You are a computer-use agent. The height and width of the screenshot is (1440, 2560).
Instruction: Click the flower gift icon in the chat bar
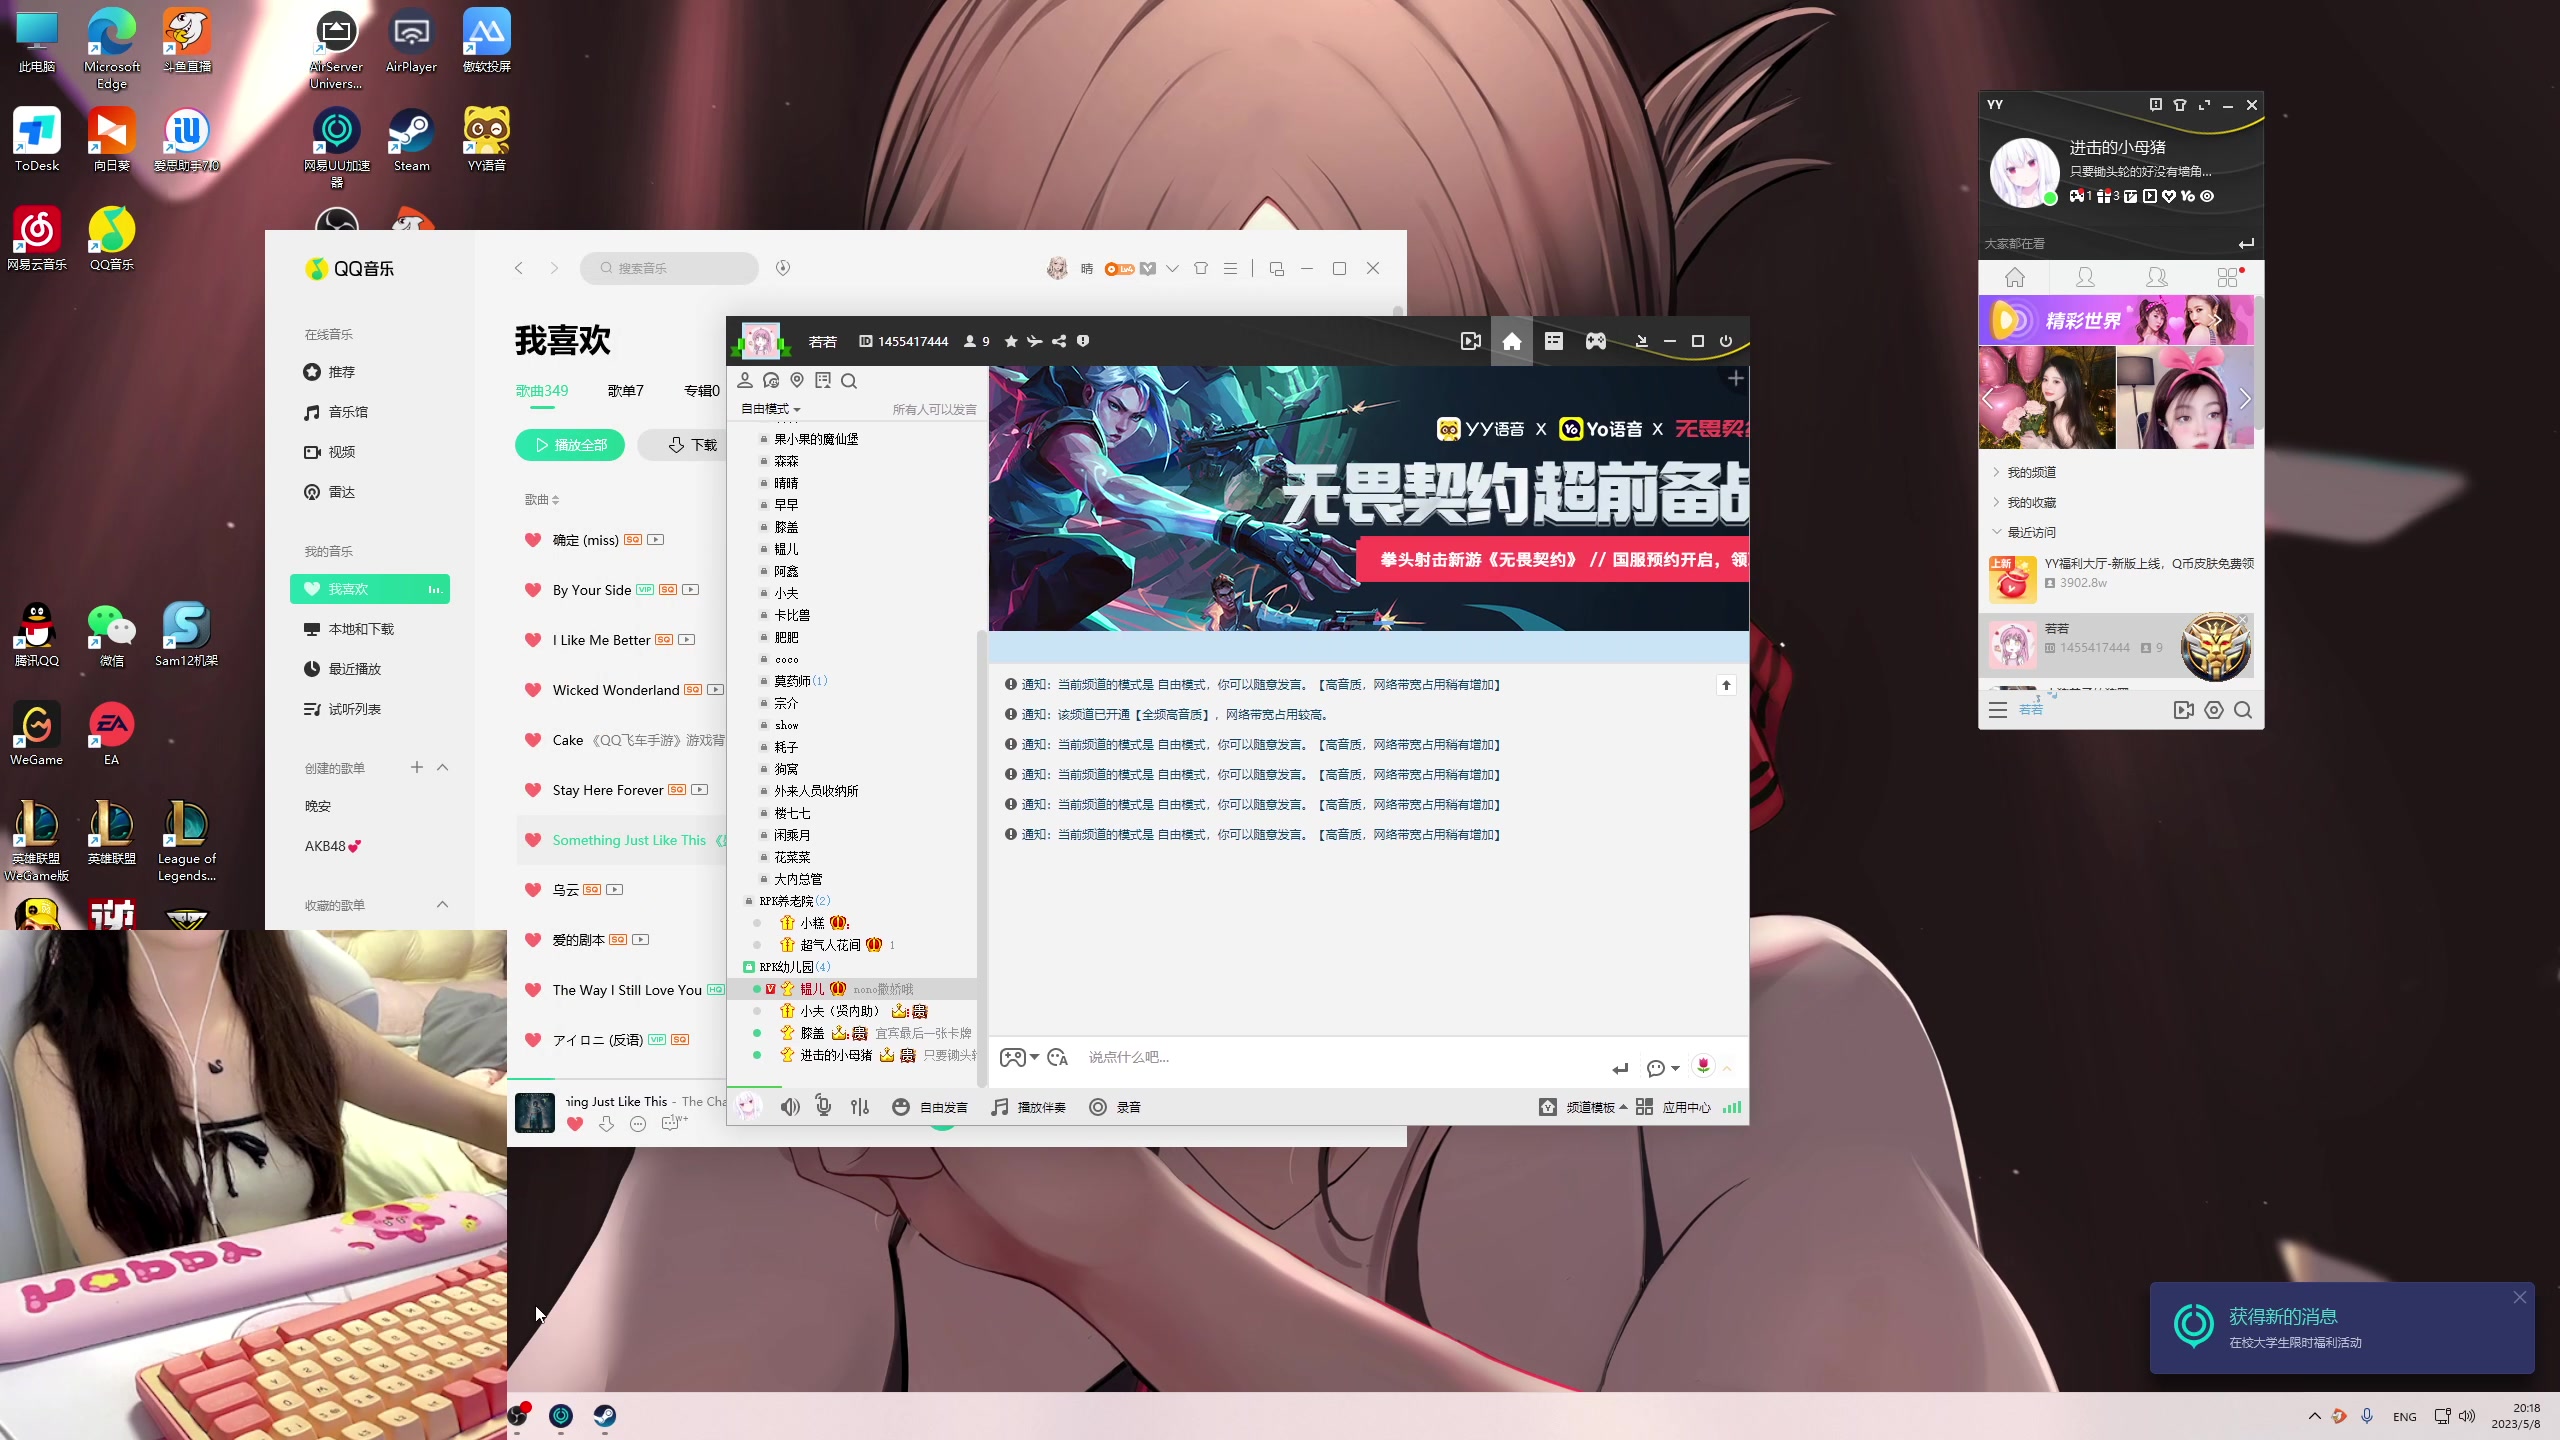tap(1703, 1066)
